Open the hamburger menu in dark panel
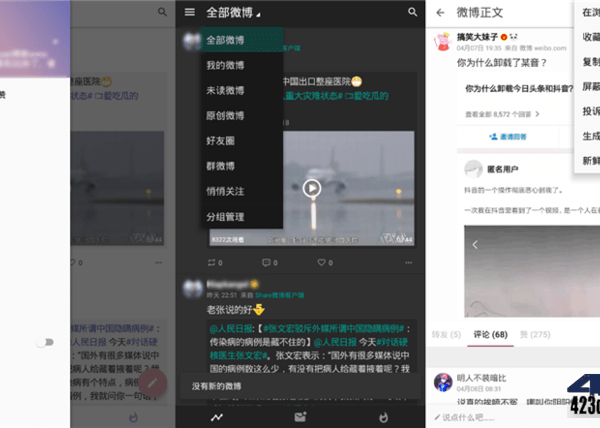This screenshot has width=600, height=428. (190, 12)
